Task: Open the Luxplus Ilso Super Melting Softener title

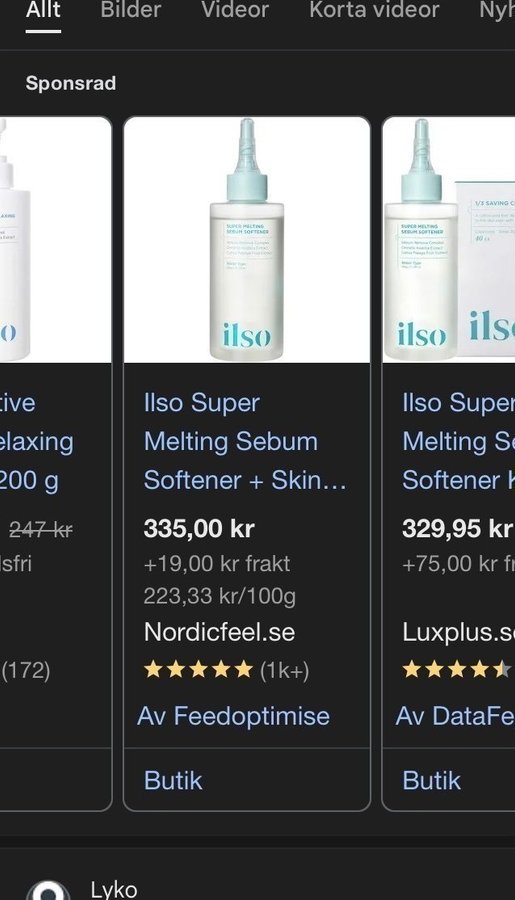Action: (458, 441)
